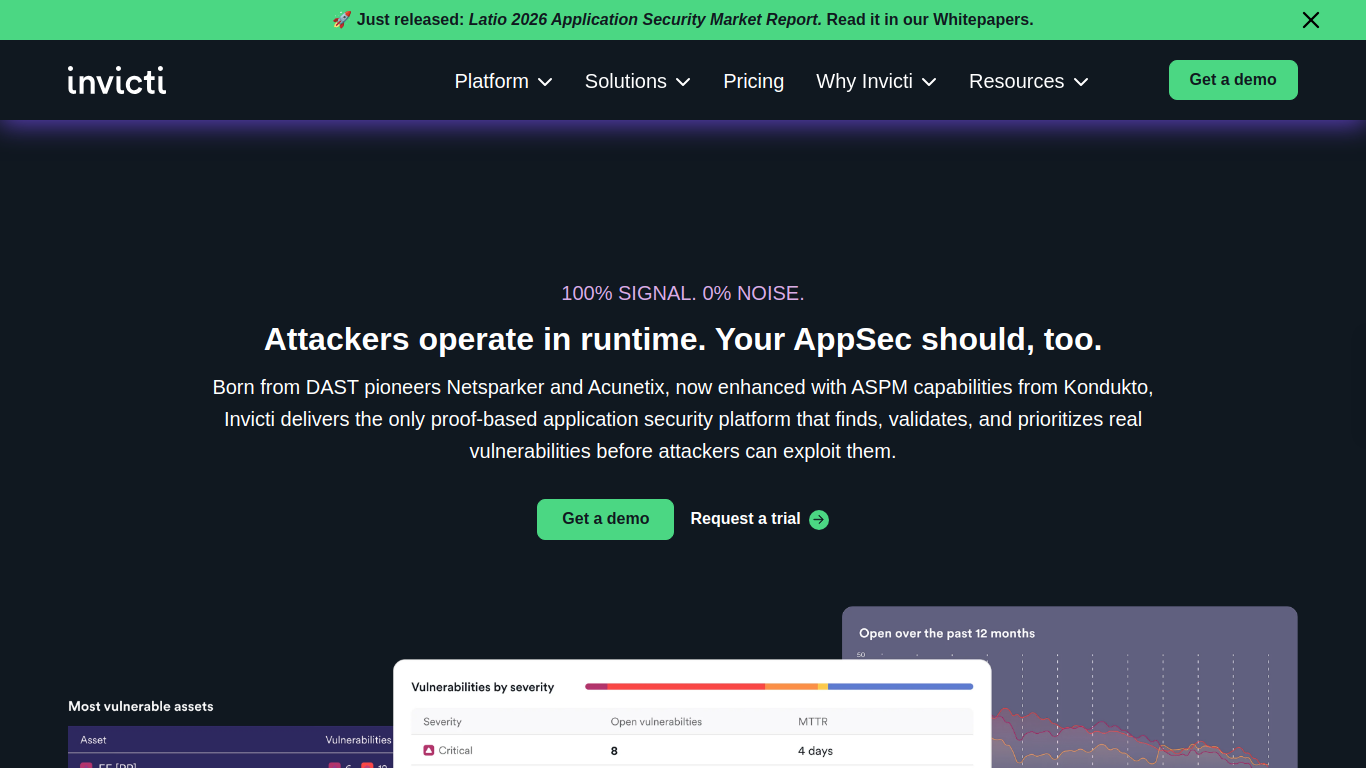The width and height of the screenshot is (1366, 768).
Task: Click the Critical severity icon
Action: [x=428, y=750]
